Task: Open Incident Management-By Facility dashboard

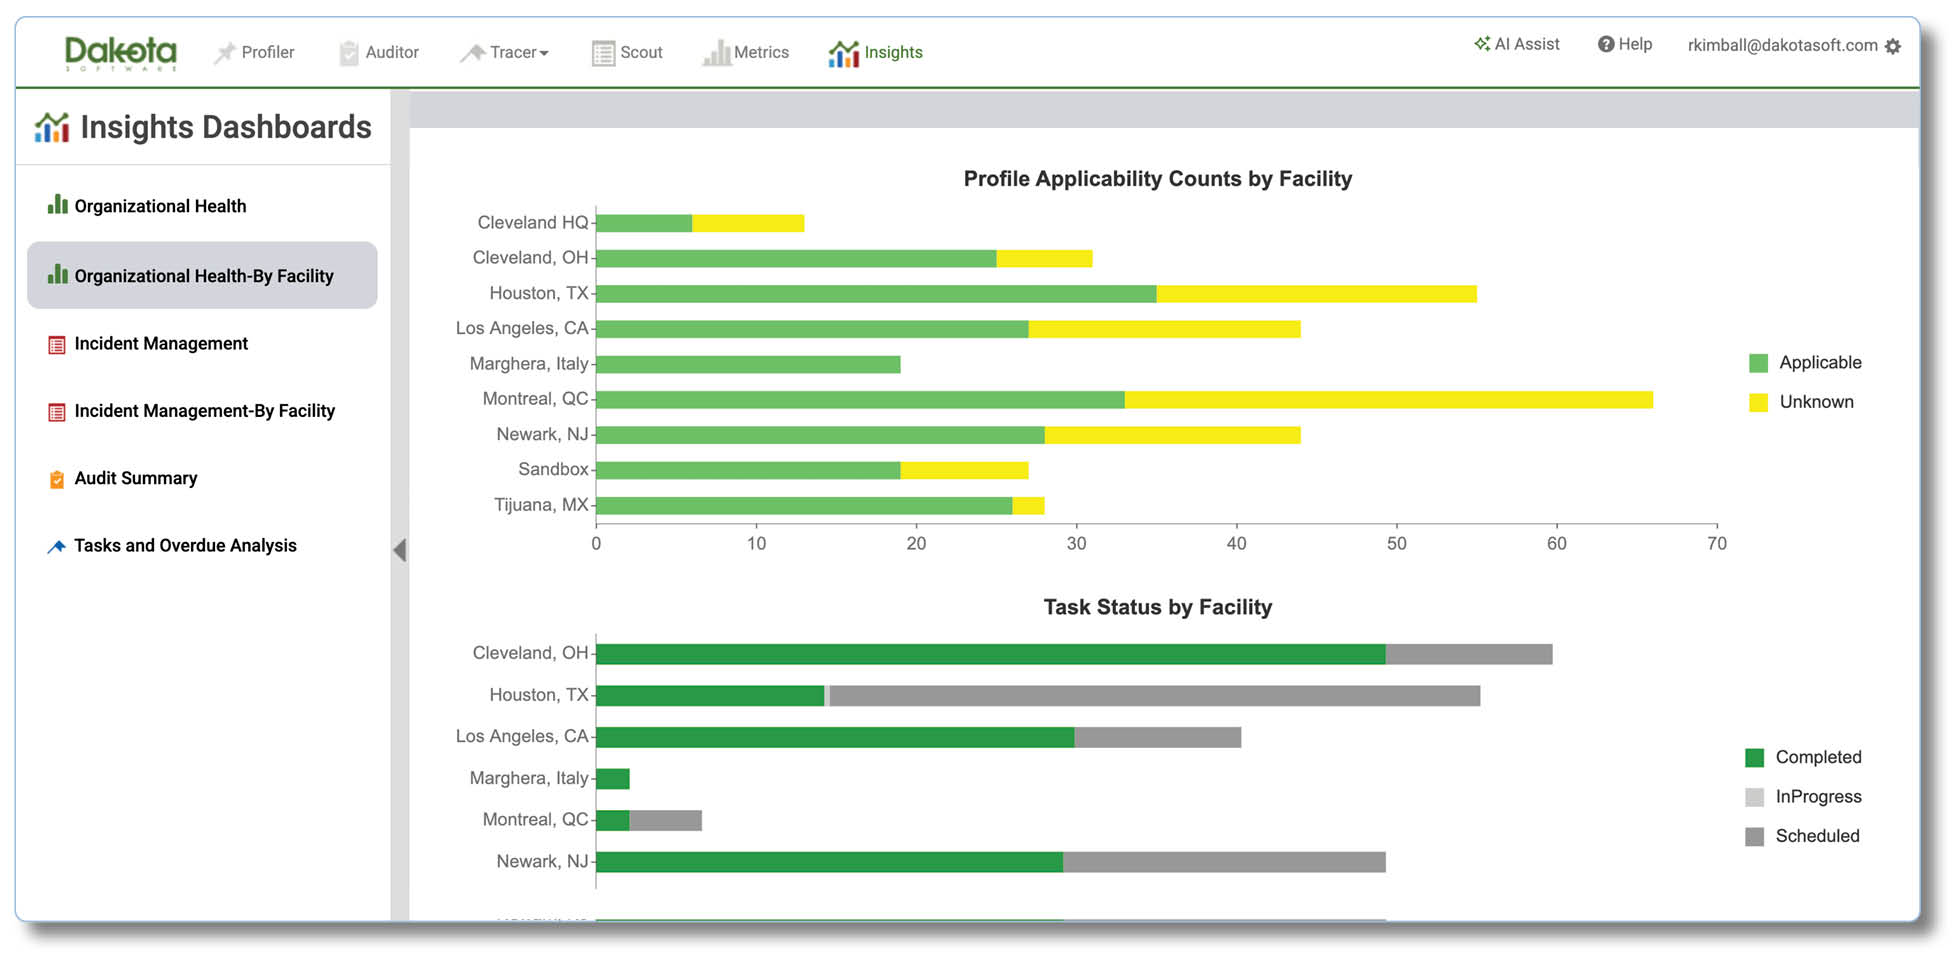Action: 191,411
